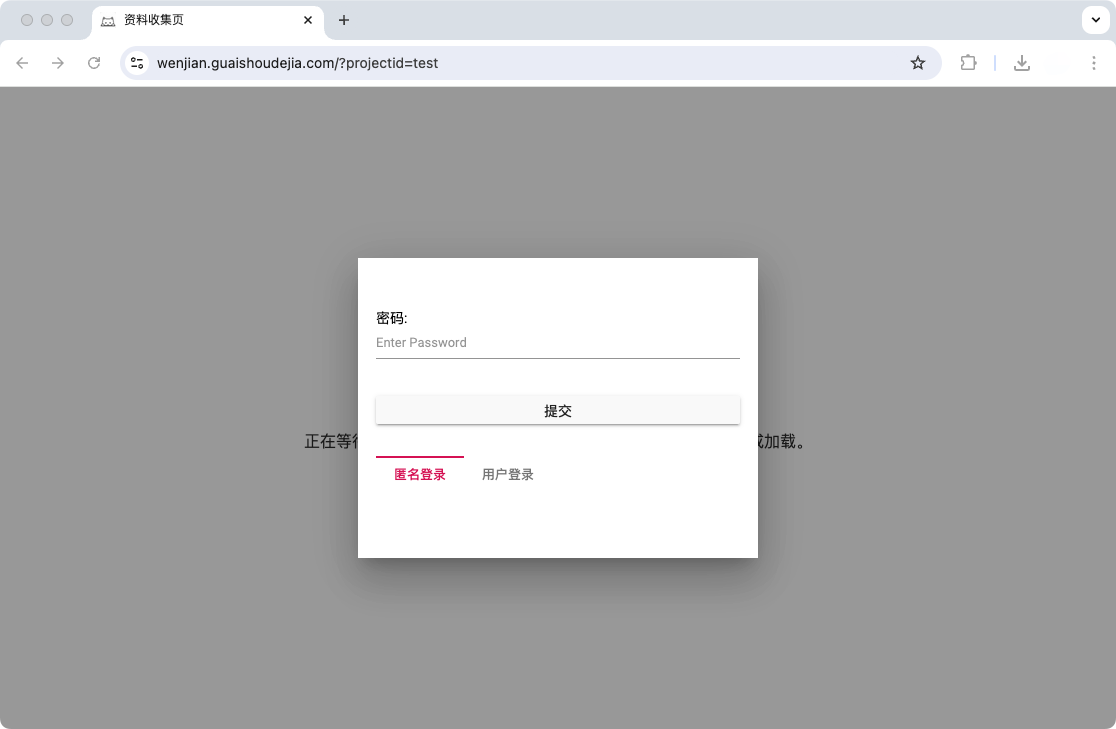Close the 资料收集页 tab
This screenshot has width=1116, height=729.
[x=307, y=20]
